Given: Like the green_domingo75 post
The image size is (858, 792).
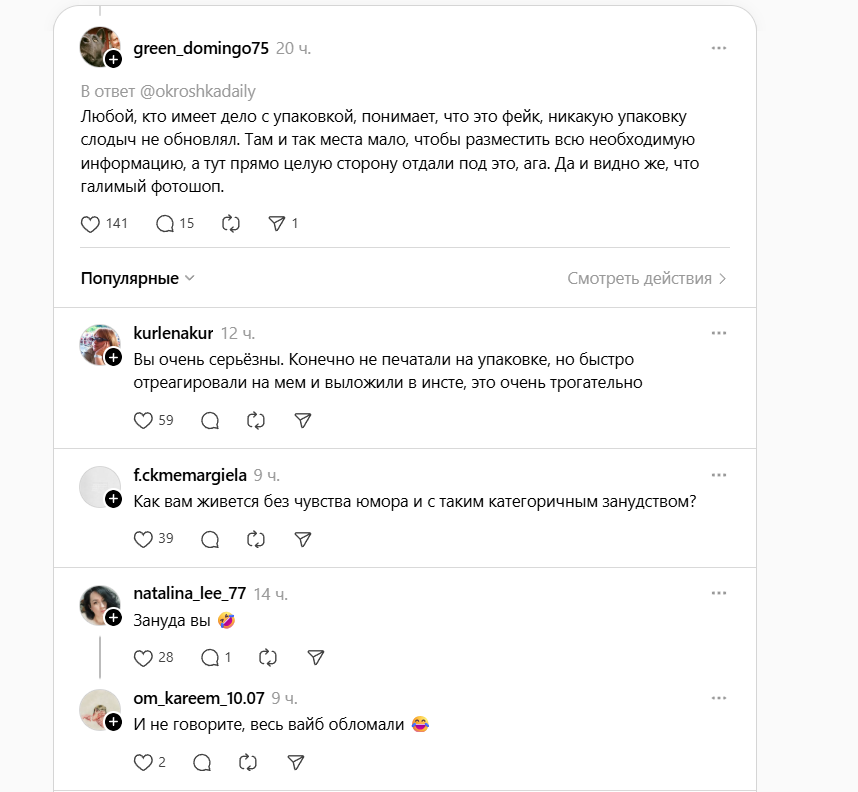Looking at the screenshot, I should pos(91,224).
